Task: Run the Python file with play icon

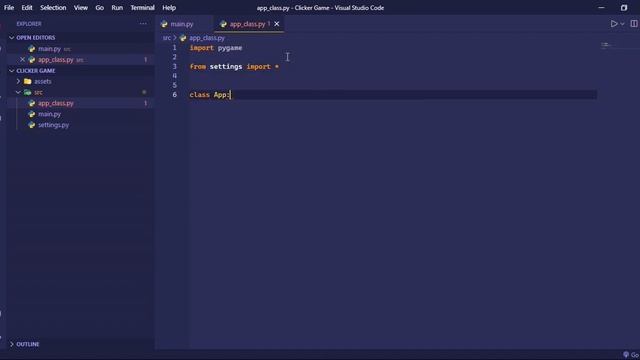Action: click(x=613, y=24)
